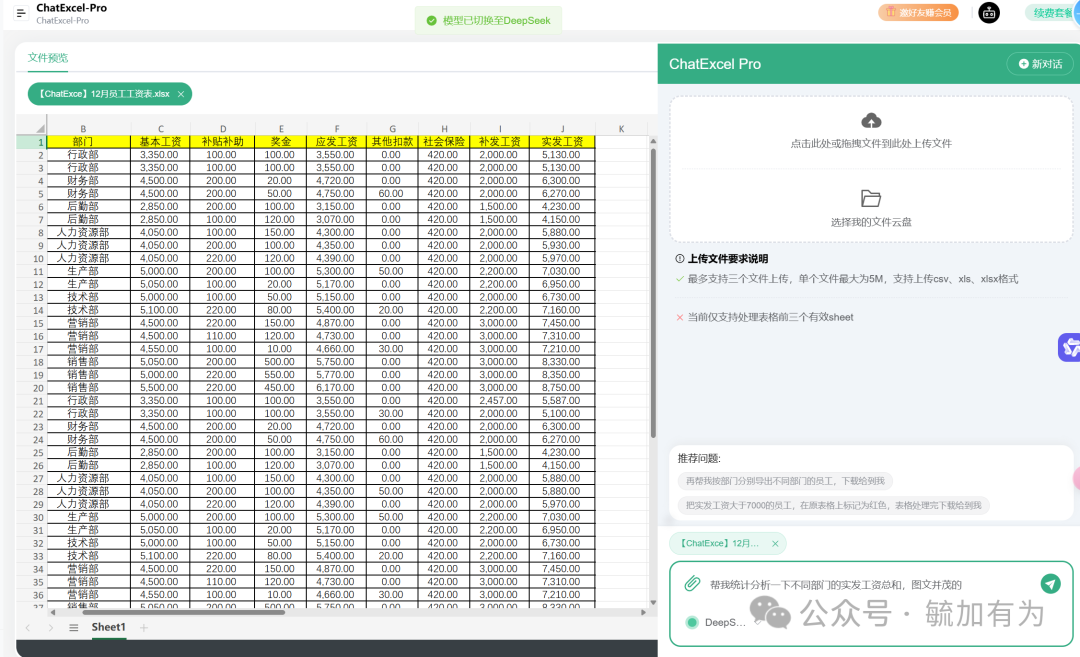Click cell 8,750.00 in row 20

(x=562, y=388)
